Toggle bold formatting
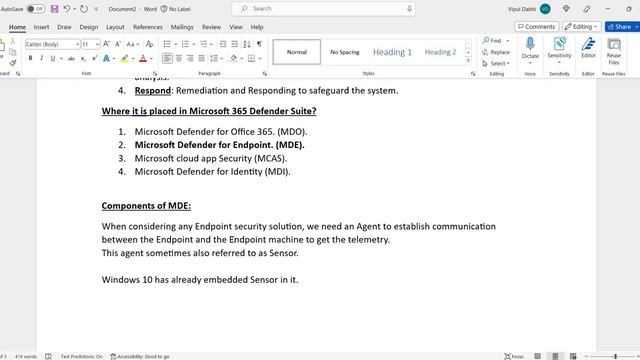 30,58
